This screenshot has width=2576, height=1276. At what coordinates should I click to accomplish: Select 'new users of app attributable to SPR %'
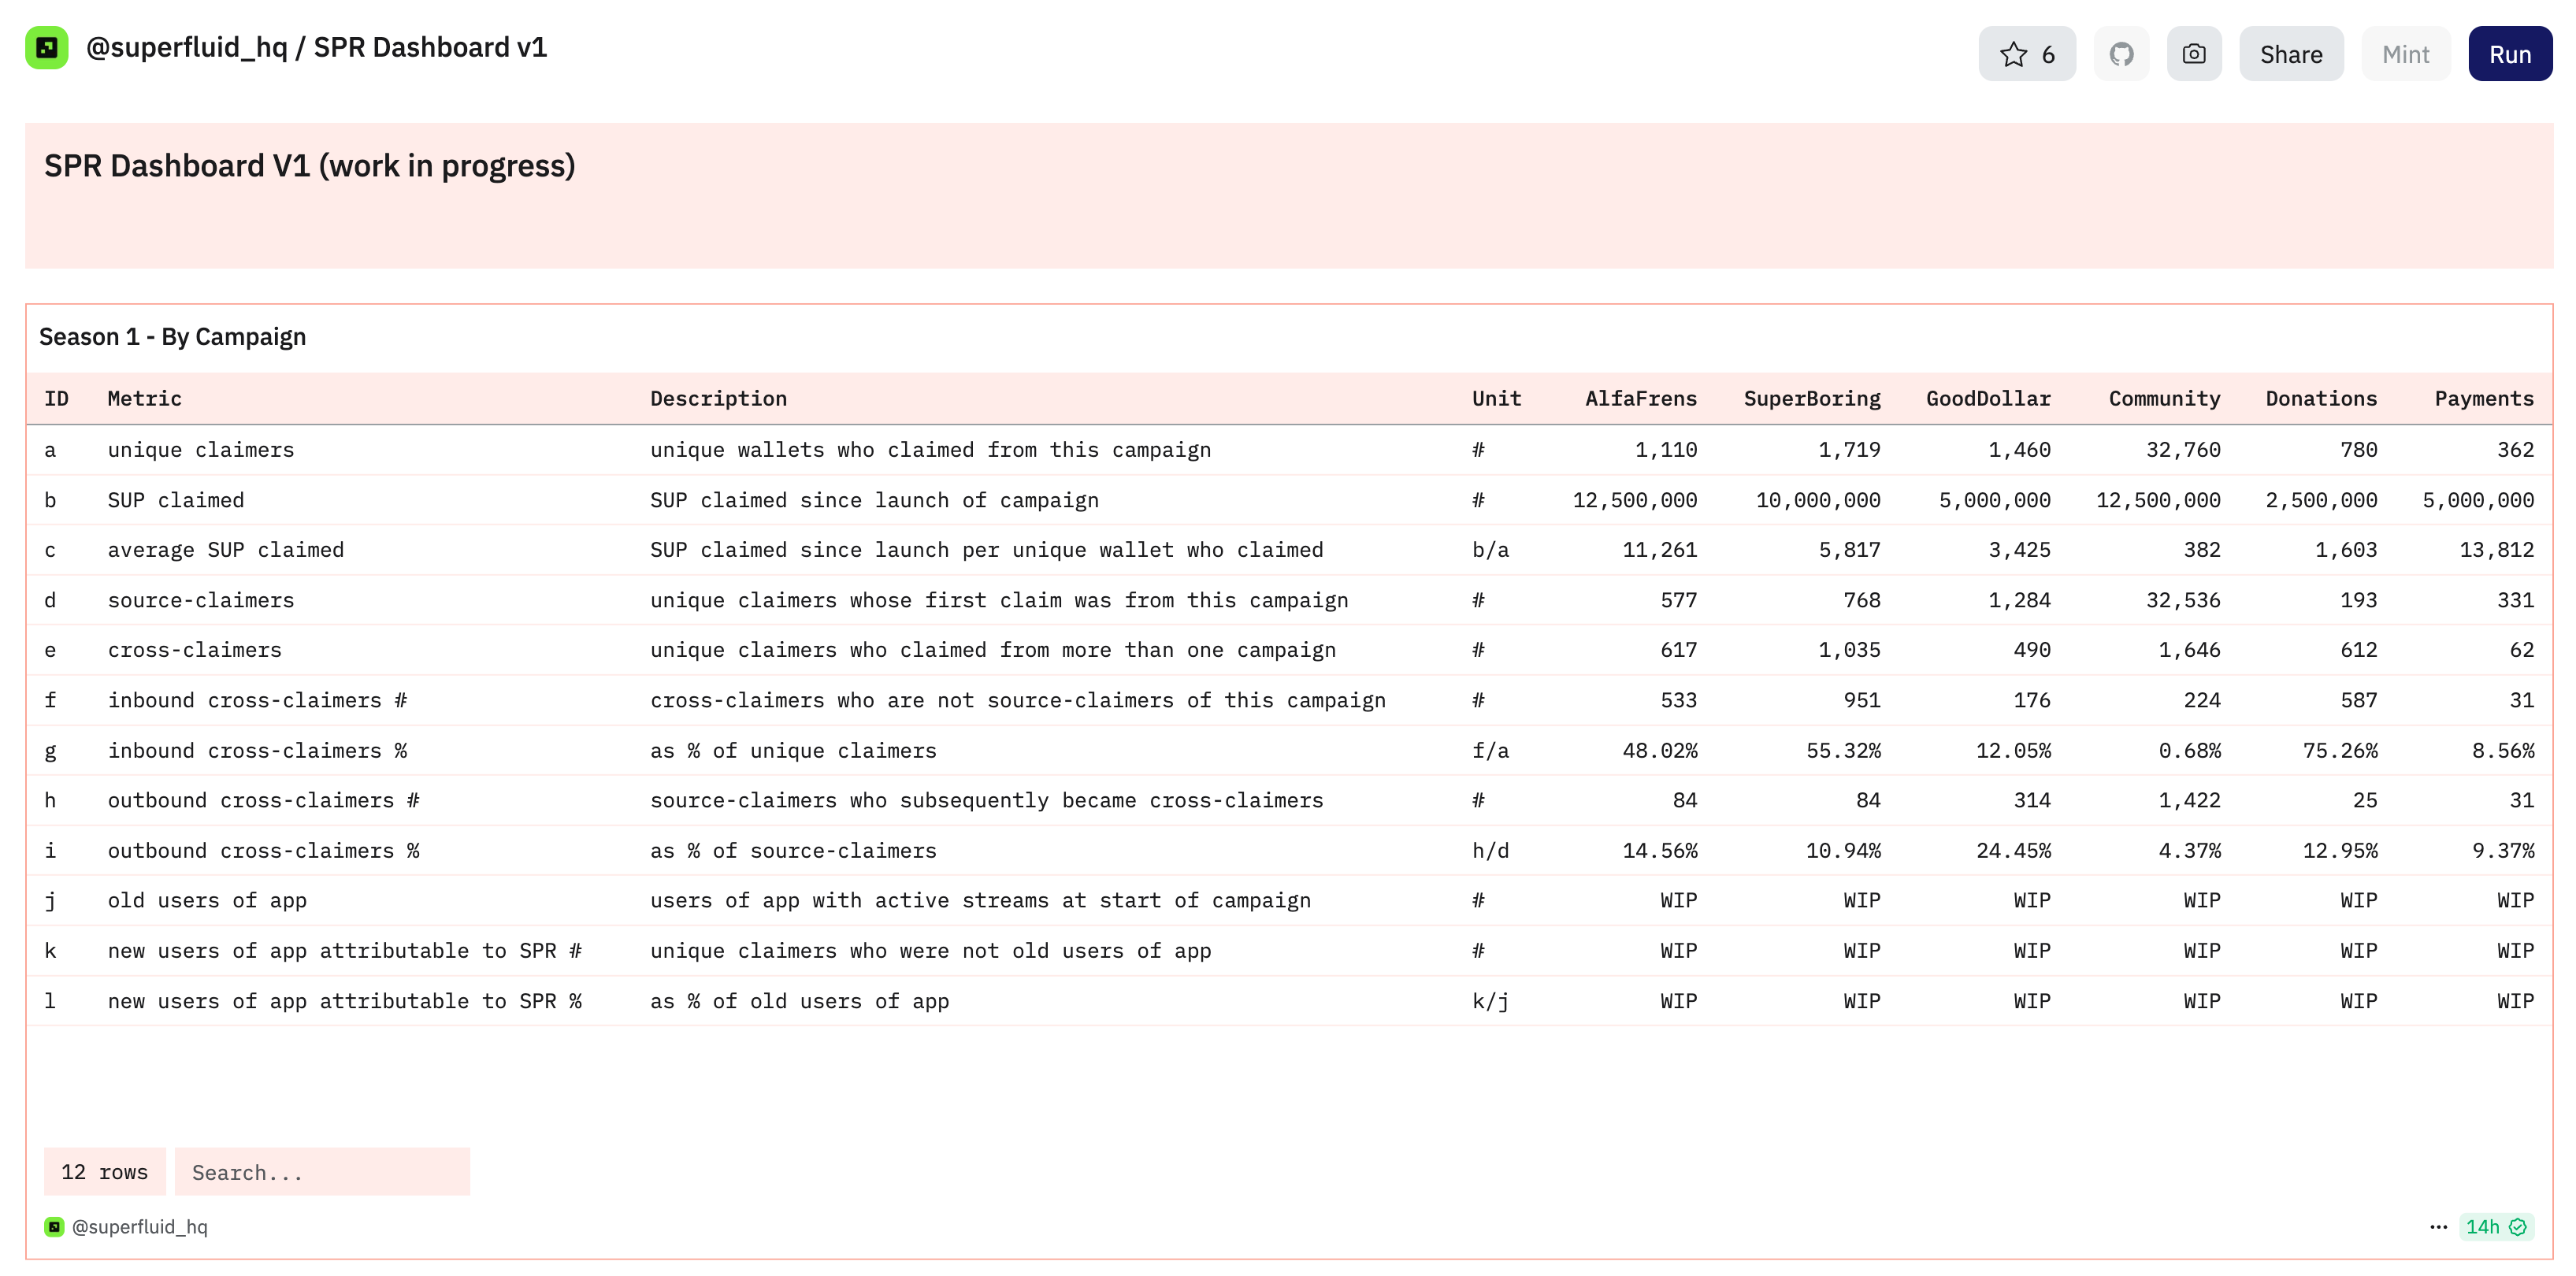pos(345,1001)
